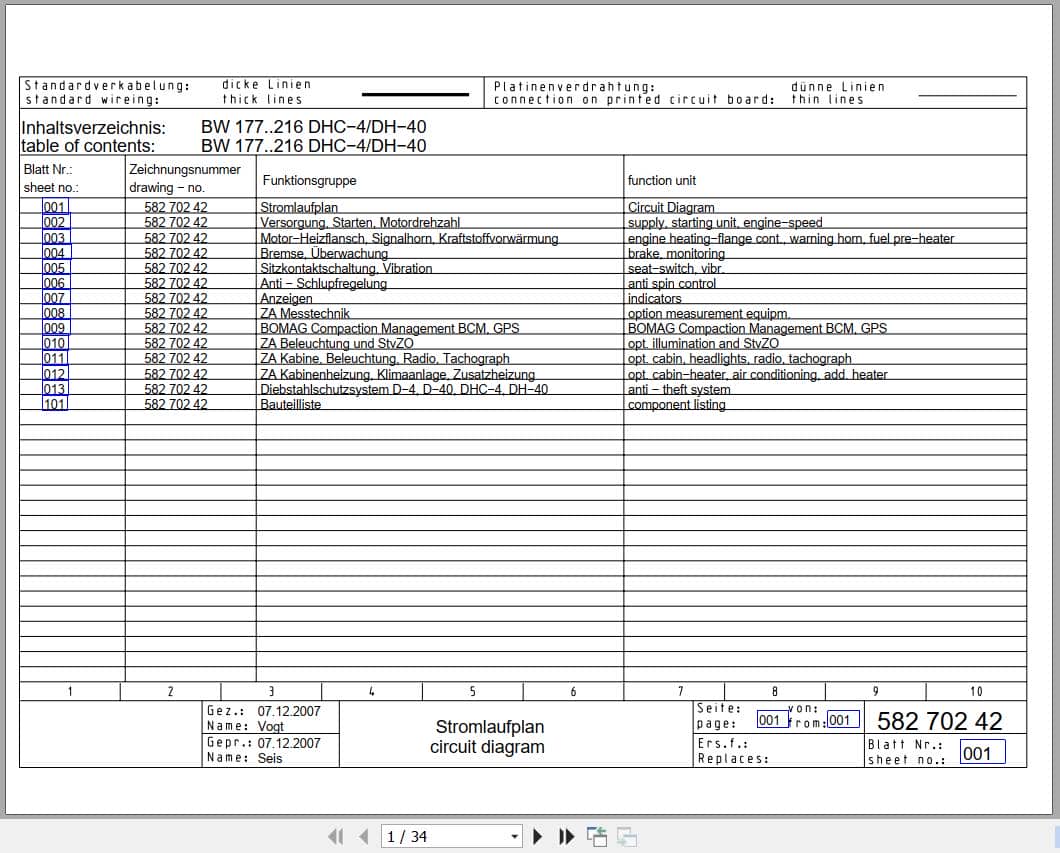The image size is (1060, 853).
Task: Open sheet link 008 for ZA Messtechnik
Action: tap(55, 313)
